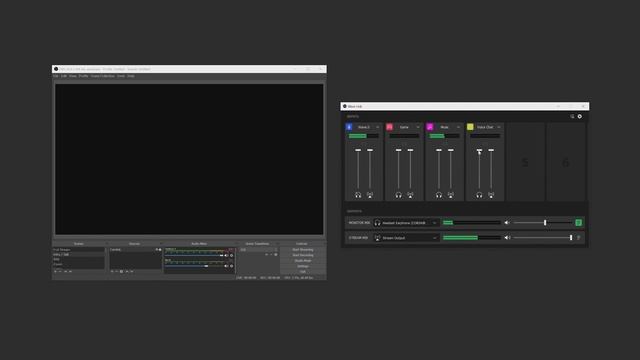This screenshot has width=640, height=360.
Task: Remove scene with minus icon in OBS
Action: coord(60,271)
